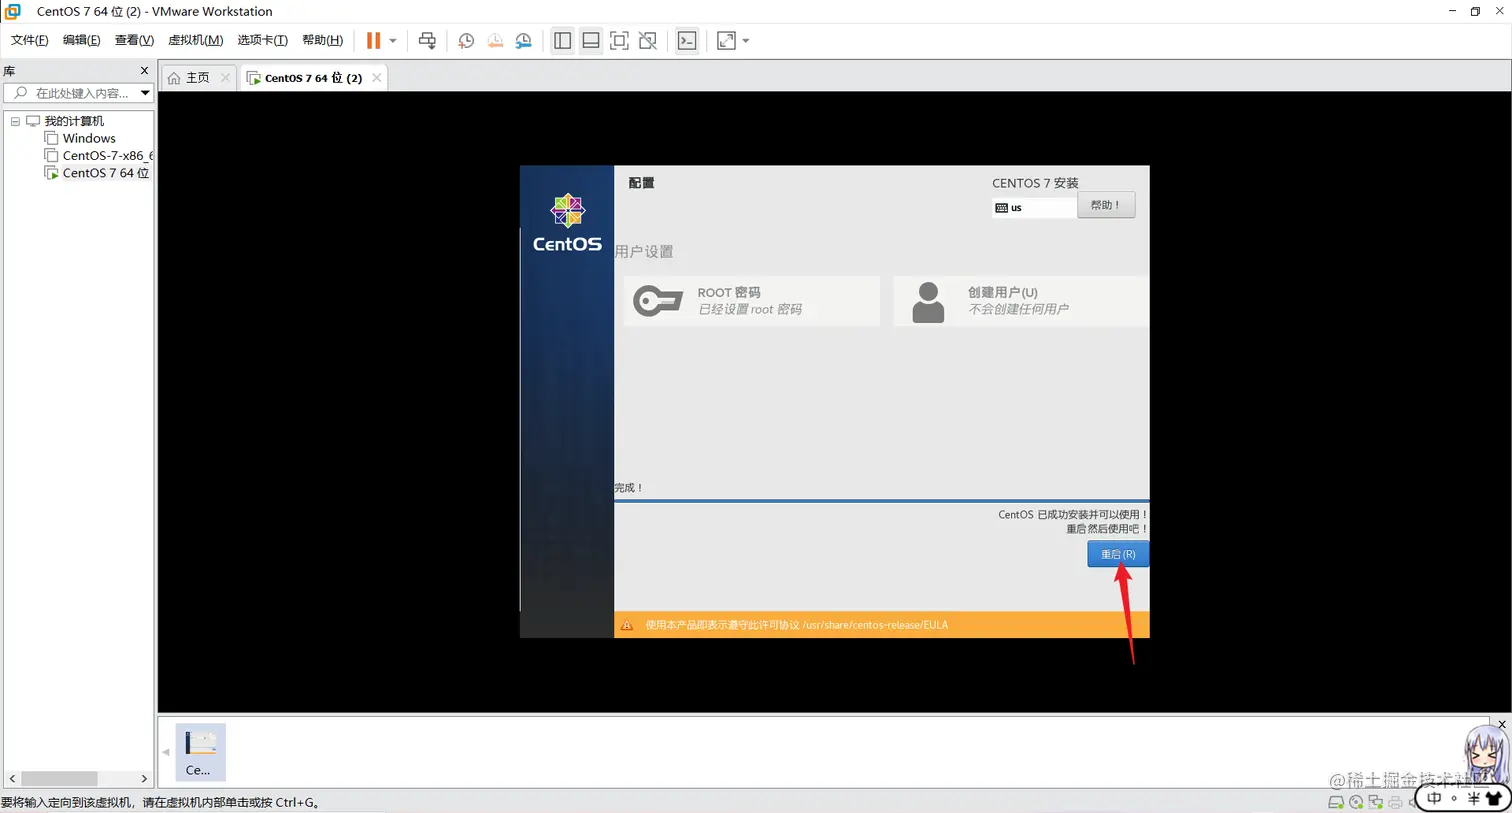Image resolution: width=1512 pixels, height=813 pixels.
Task: Click the VMware application icon in title bar
Action: 13,11
